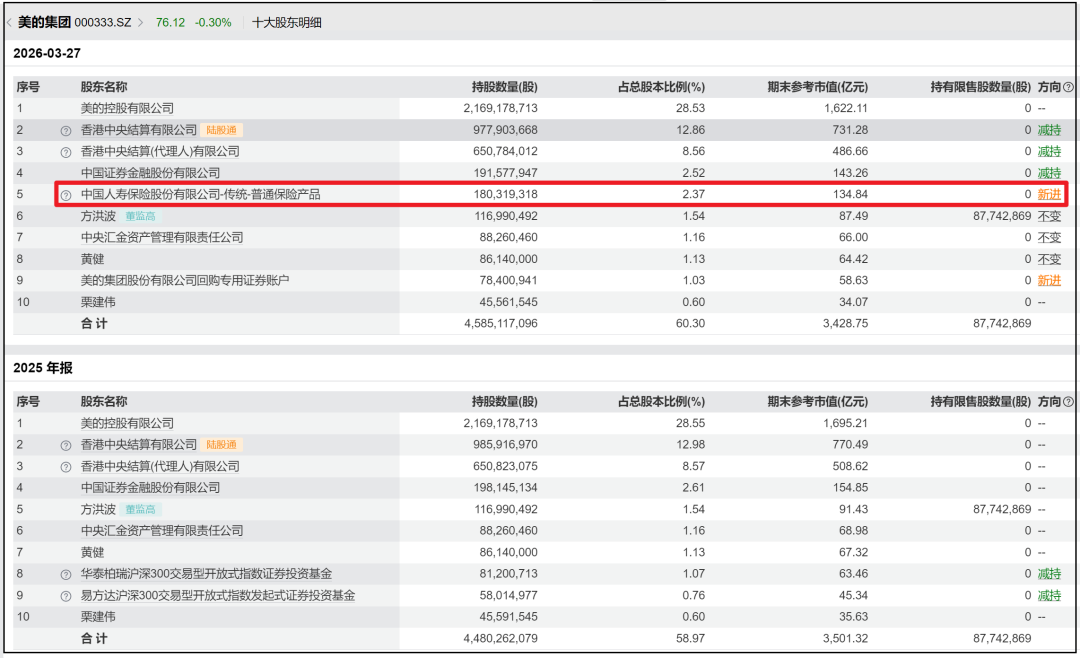Click the 董监高 tag in 2026-03-27 table
Screen dimensions: 1080x658
pyautogui.click(x=140, y=216)
